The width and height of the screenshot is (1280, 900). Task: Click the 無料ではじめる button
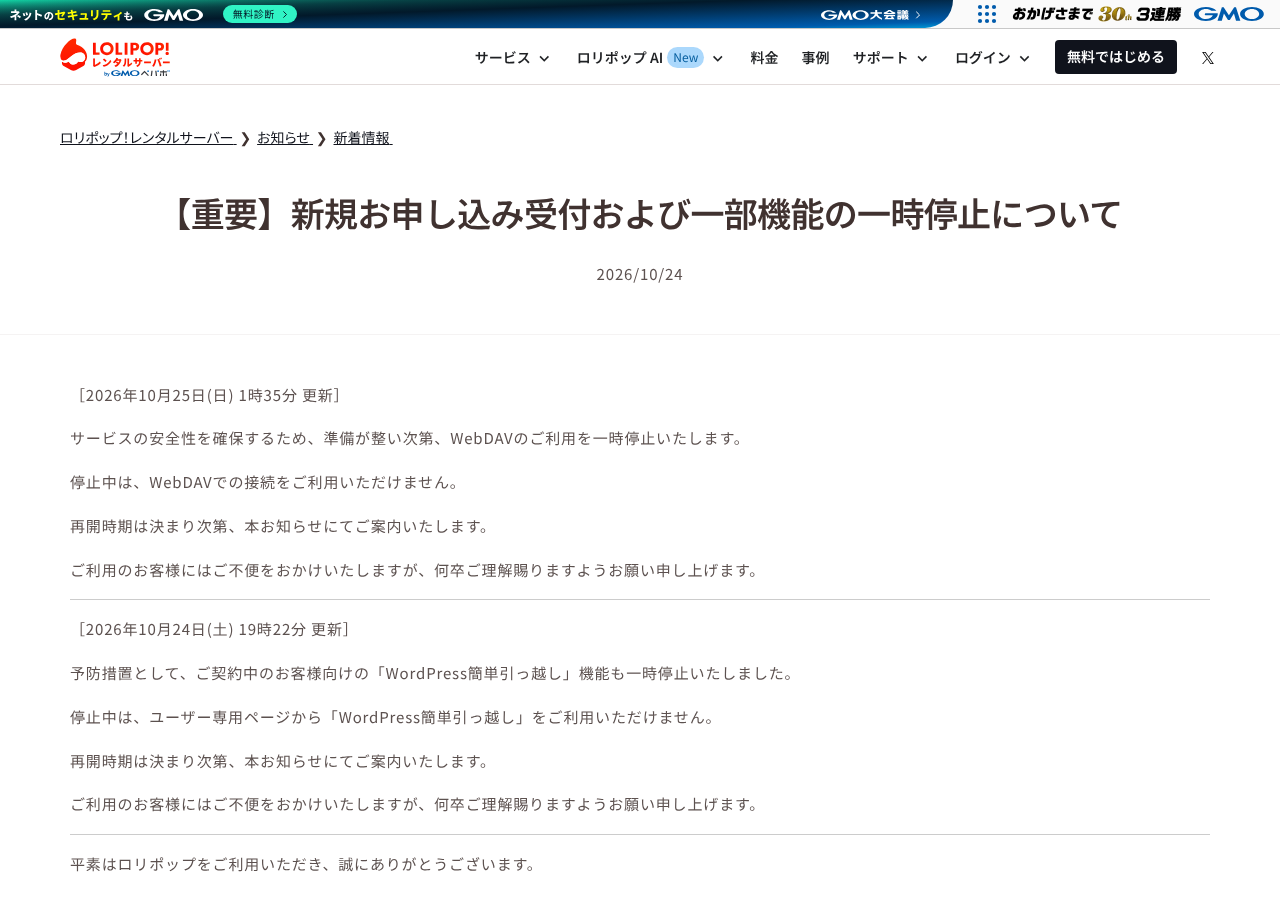(x=1116, y=57)
